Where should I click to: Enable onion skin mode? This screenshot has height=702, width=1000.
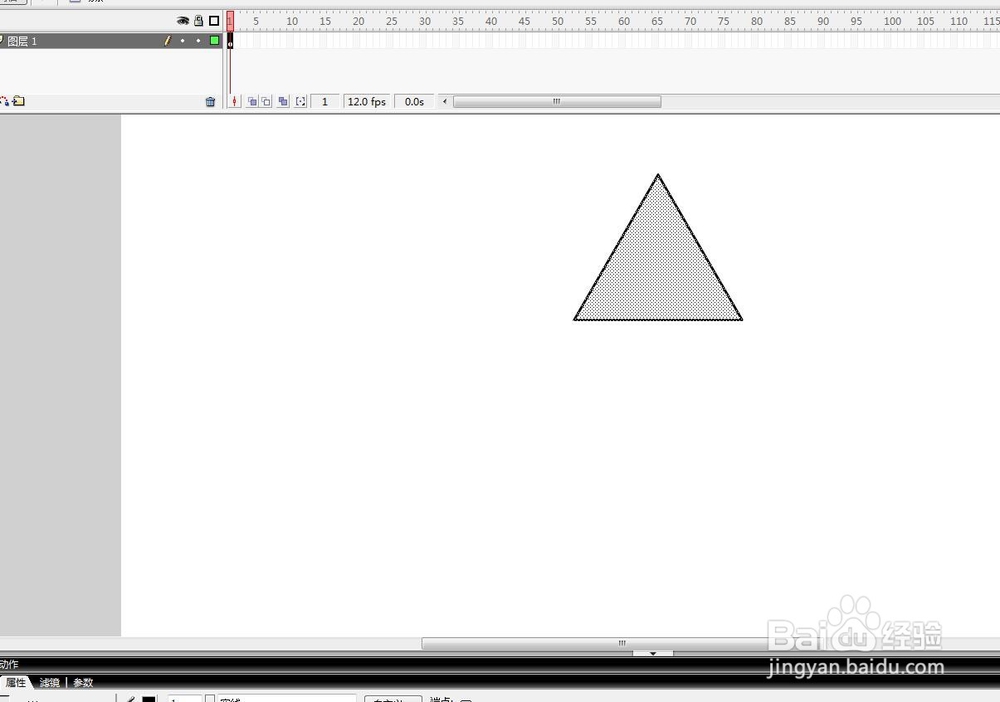click(253, 101)
